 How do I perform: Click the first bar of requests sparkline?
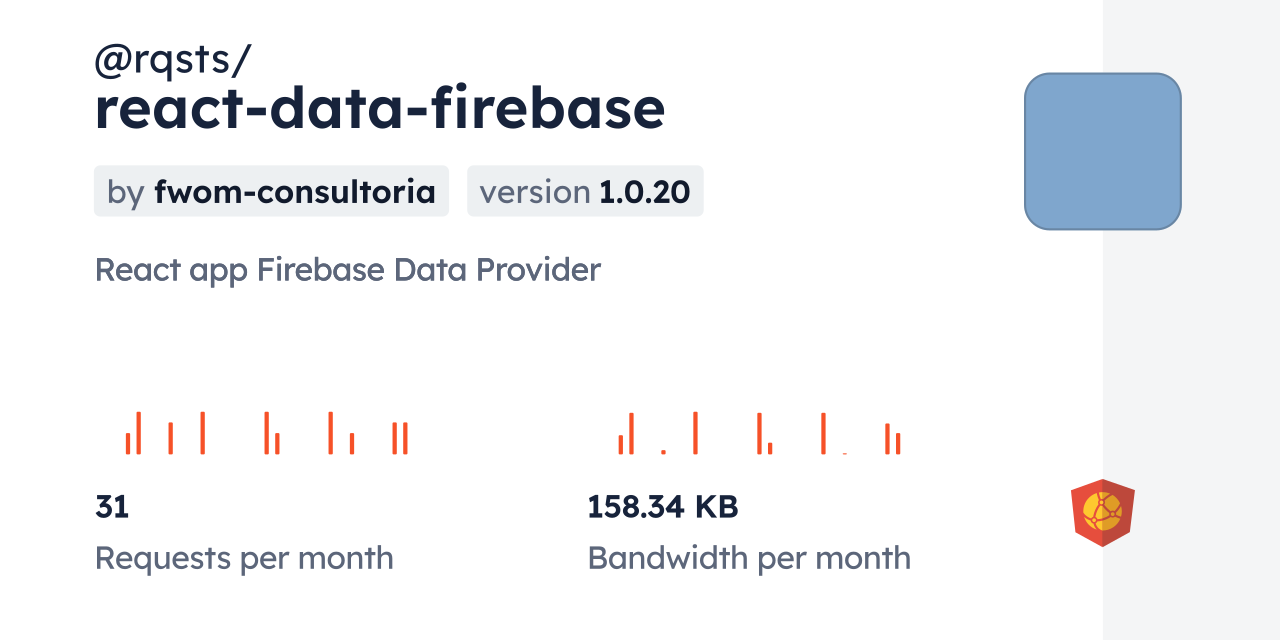(128, 443)
